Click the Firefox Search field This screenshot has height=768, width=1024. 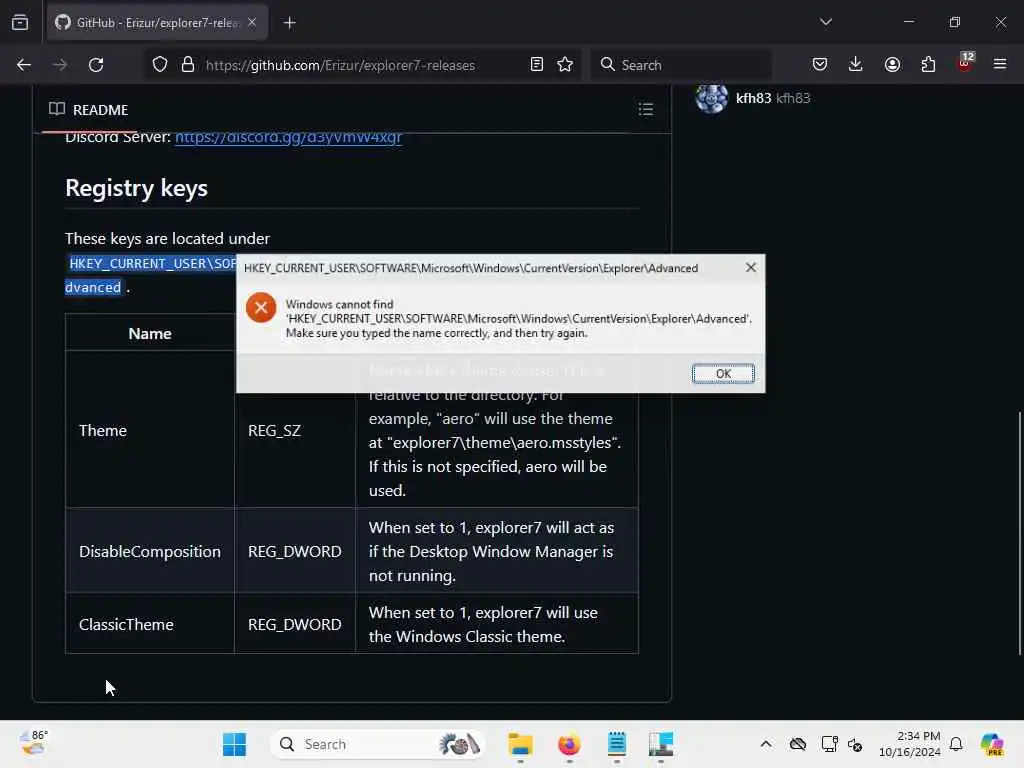681,65
